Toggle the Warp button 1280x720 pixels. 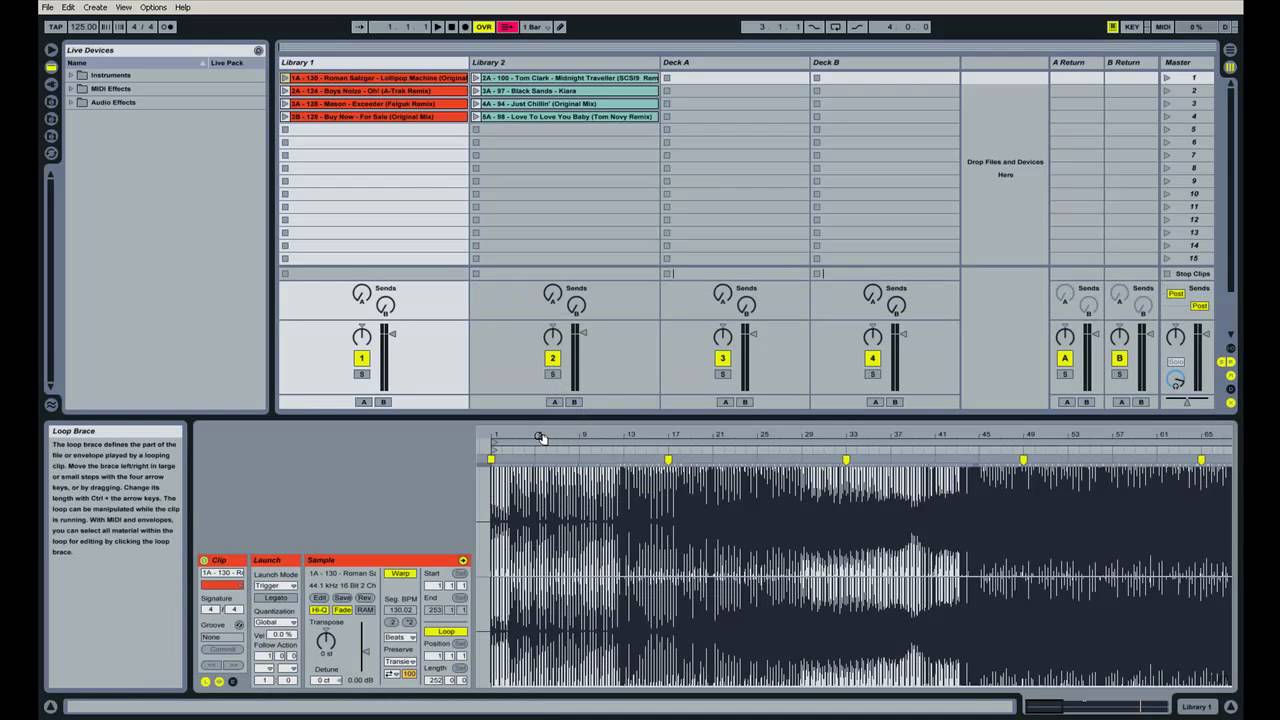point(400,573)
